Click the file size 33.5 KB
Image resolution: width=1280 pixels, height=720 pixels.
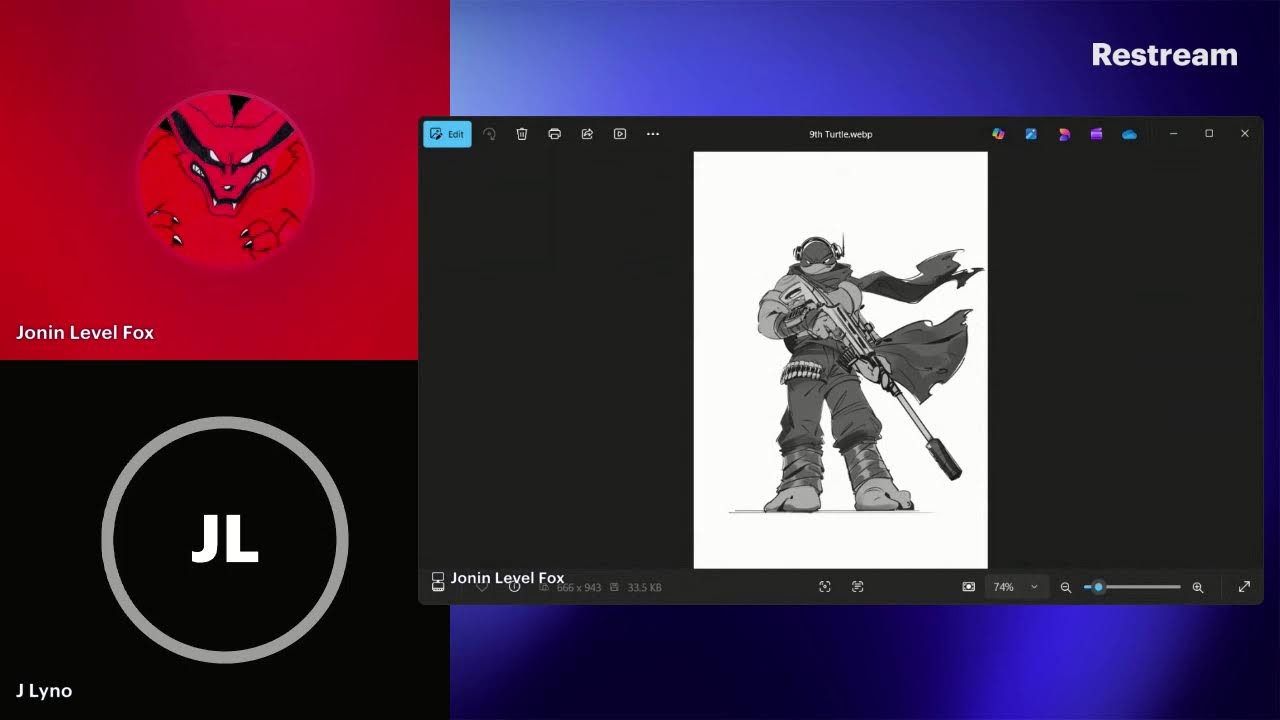click(645, 587)
